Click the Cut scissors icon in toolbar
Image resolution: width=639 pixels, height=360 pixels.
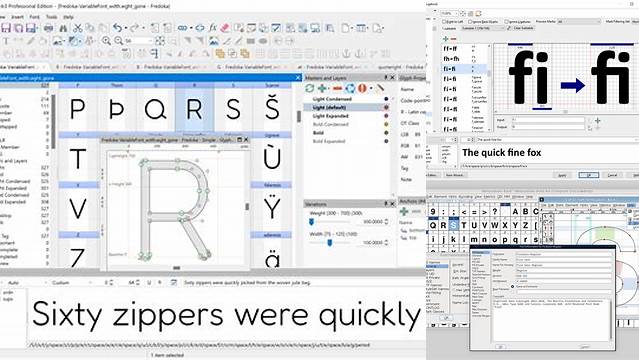pos(77,28)
